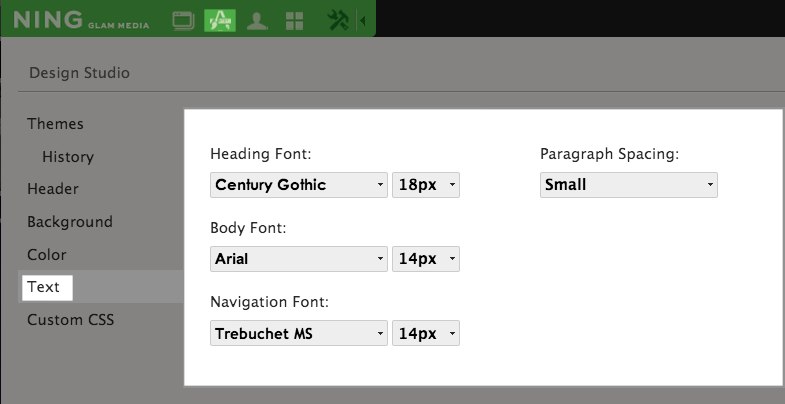Switch to the Background section

pos(70,222)
